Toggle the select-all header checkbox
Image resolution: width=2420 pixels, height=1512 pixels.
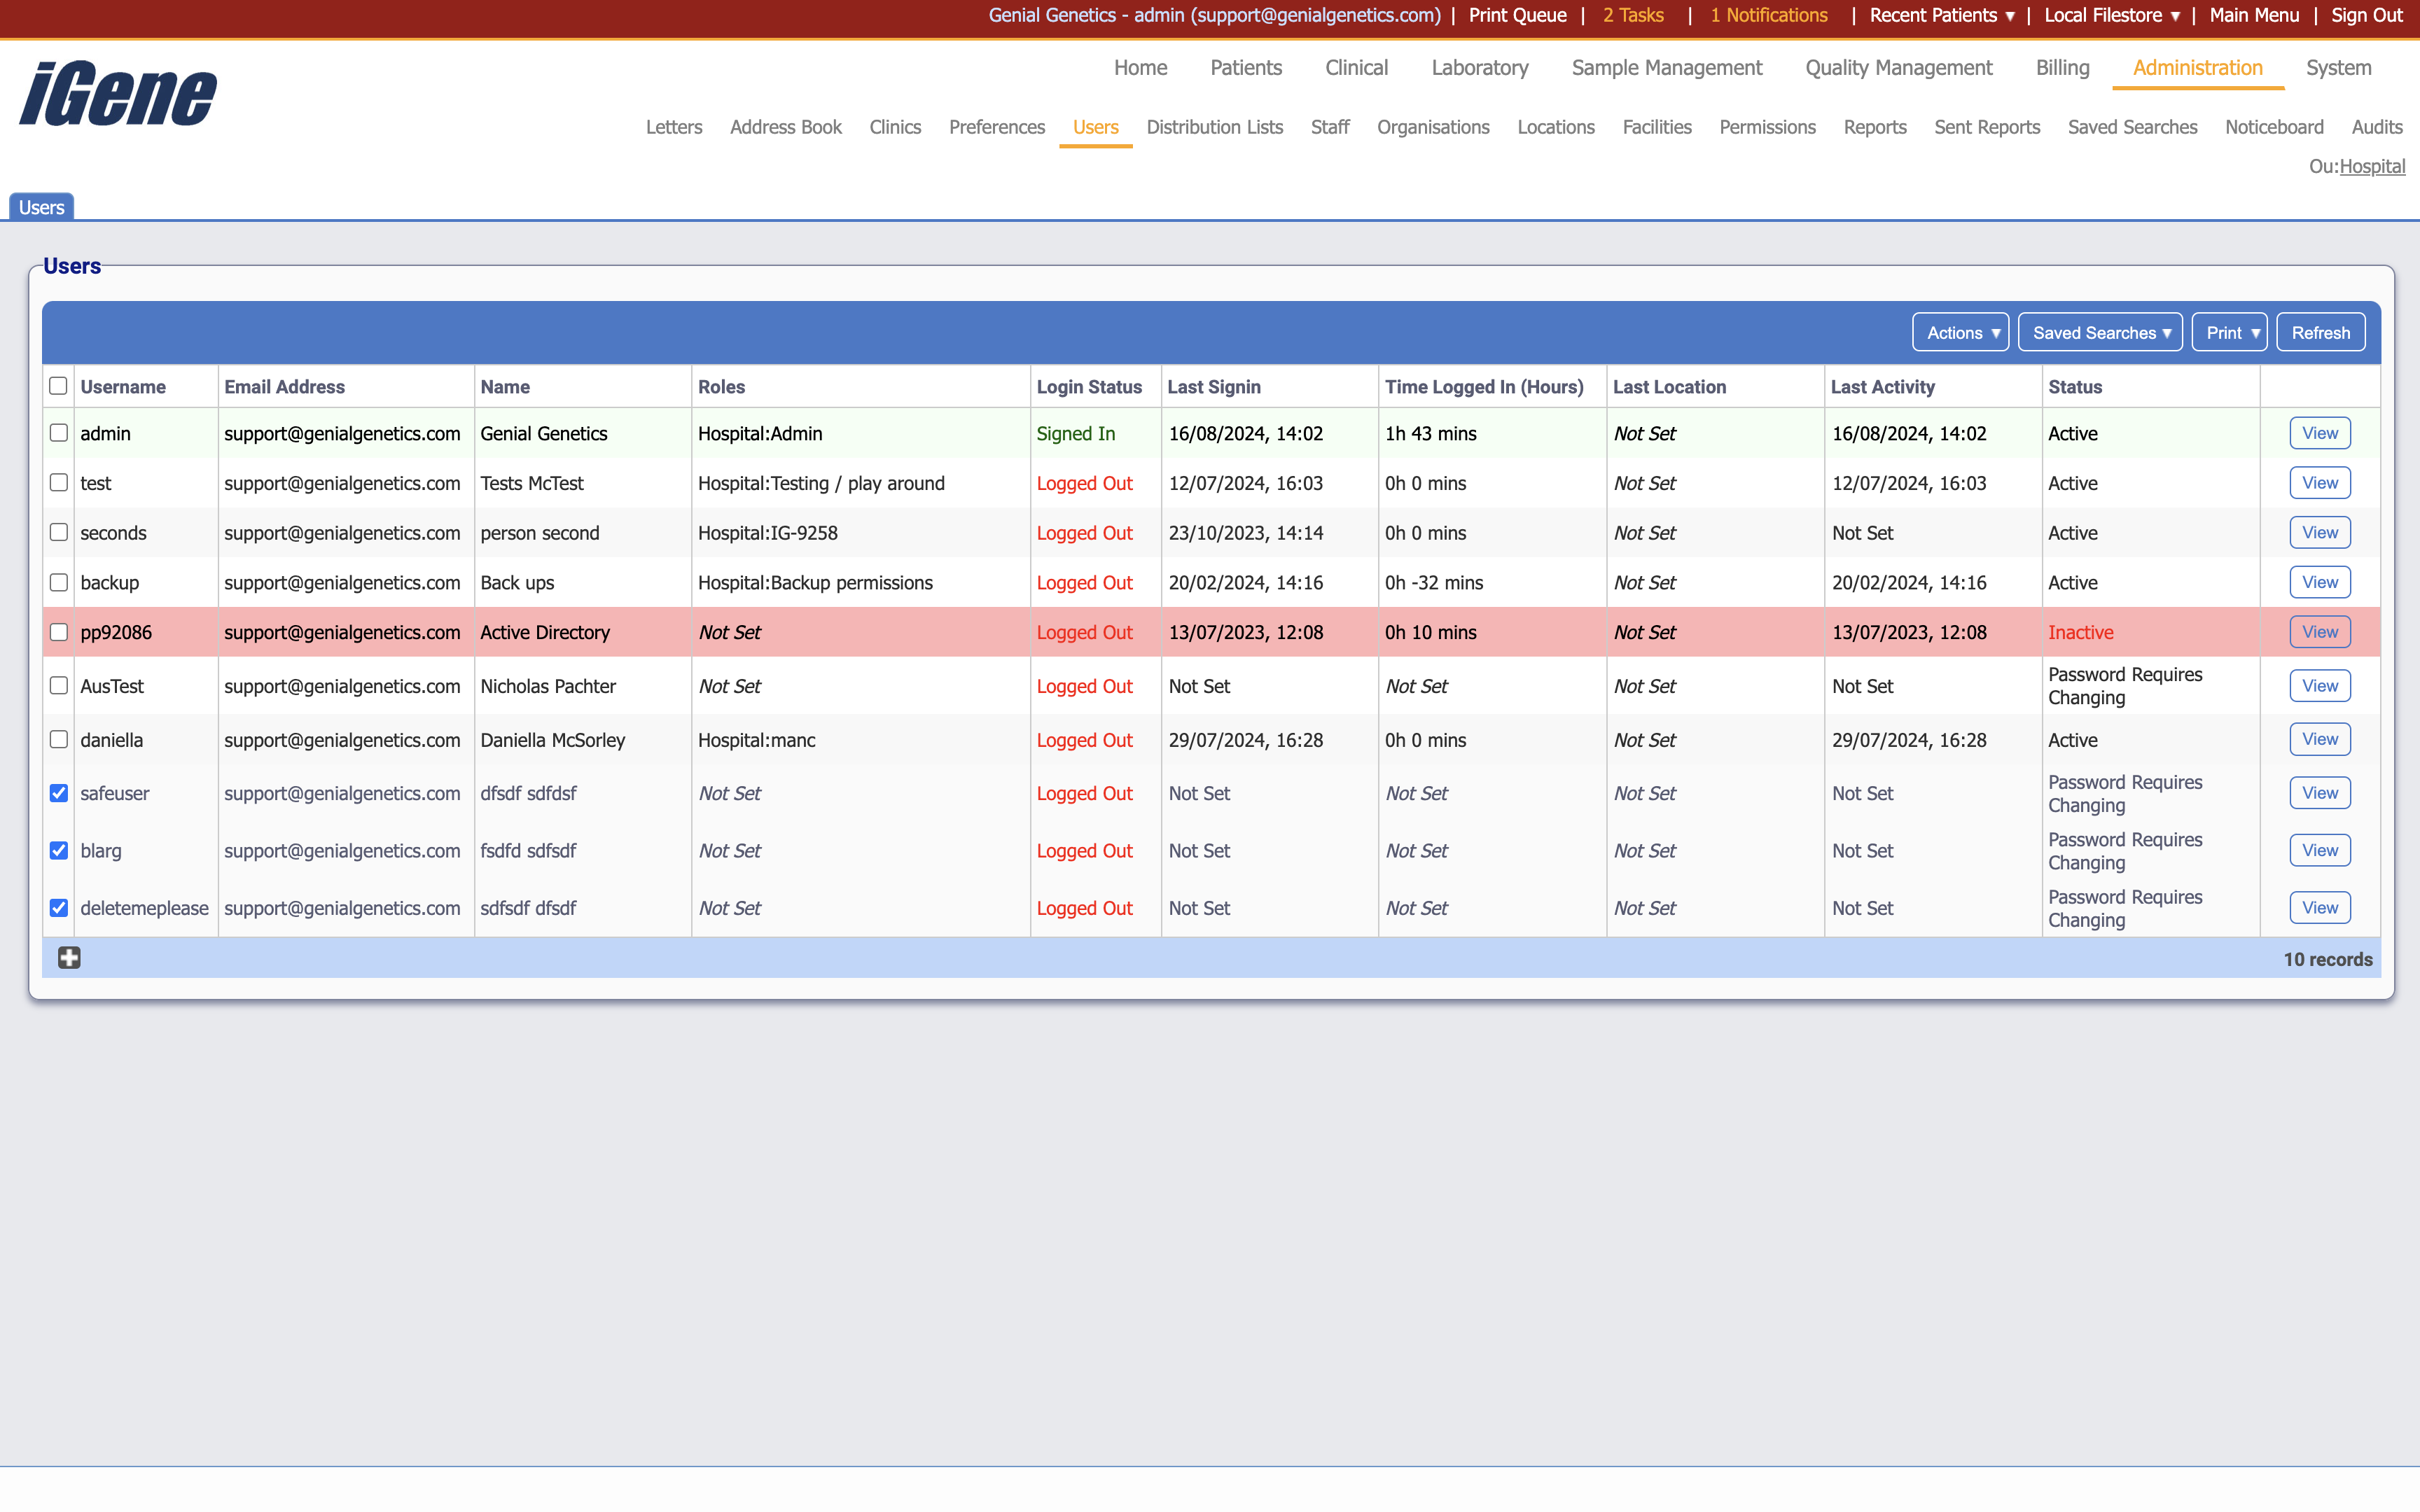59,386
